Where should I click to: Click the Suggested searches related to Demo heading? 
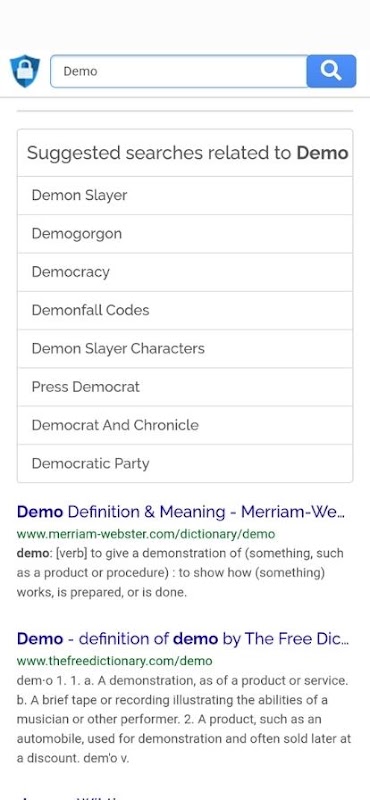[x=187, y=153]
